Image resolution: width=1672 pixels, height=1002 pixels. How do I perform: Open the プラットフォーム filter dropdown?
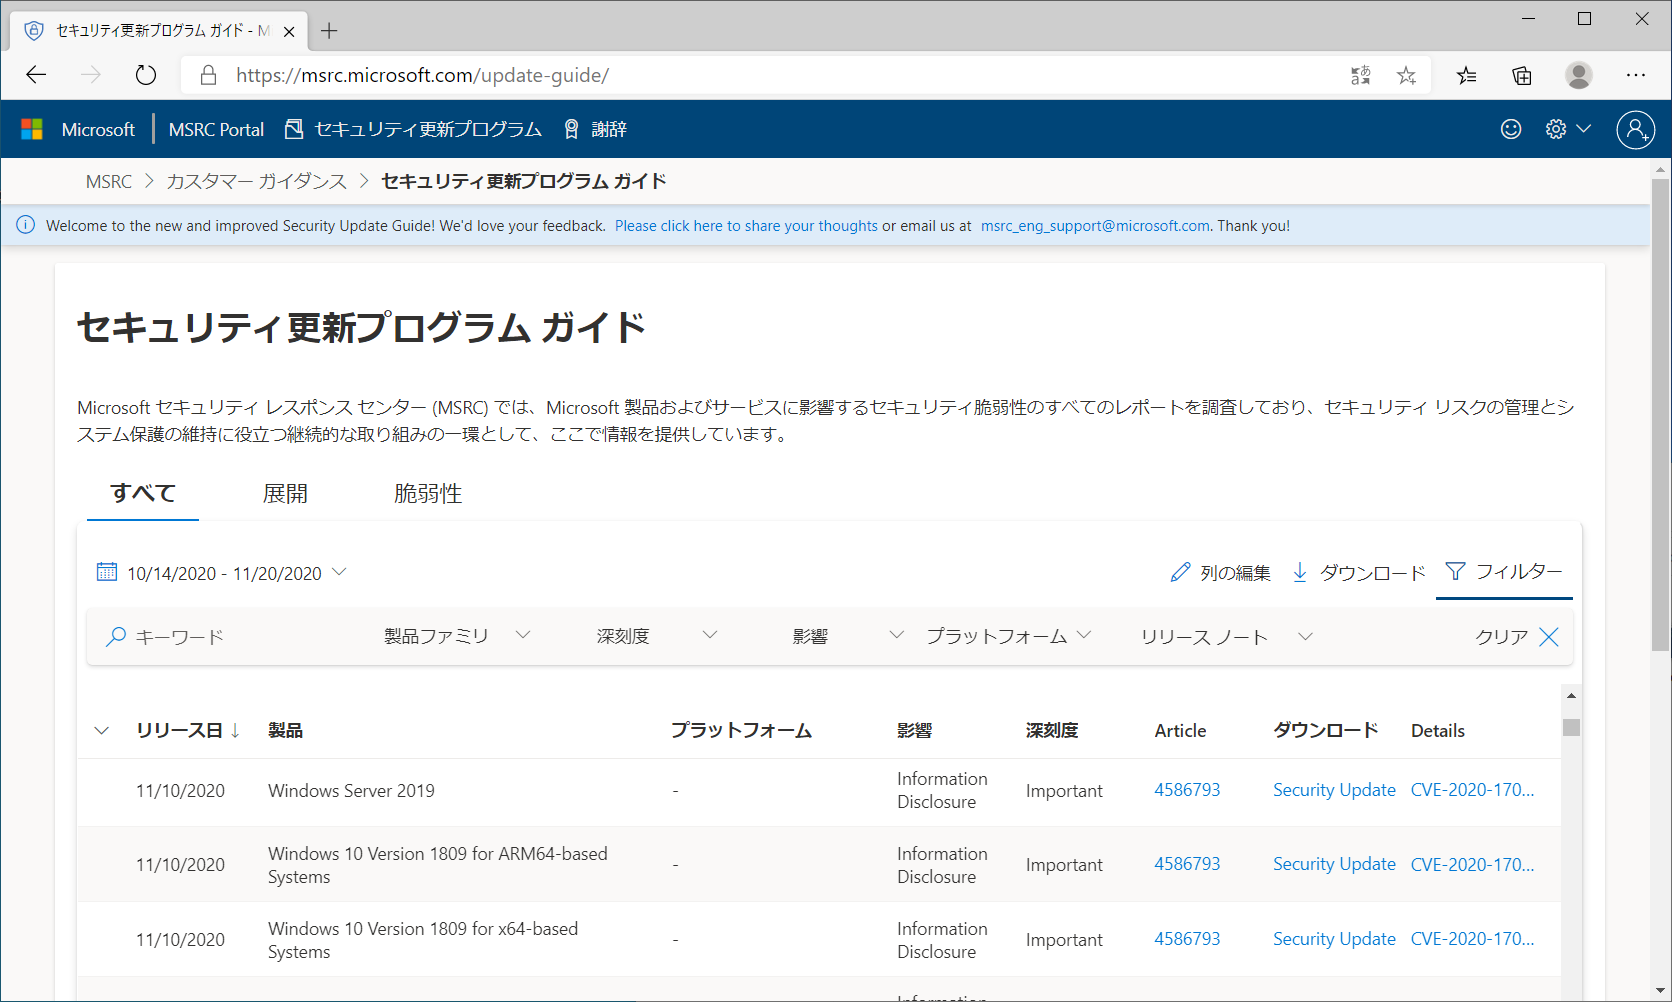point(1084,635)
